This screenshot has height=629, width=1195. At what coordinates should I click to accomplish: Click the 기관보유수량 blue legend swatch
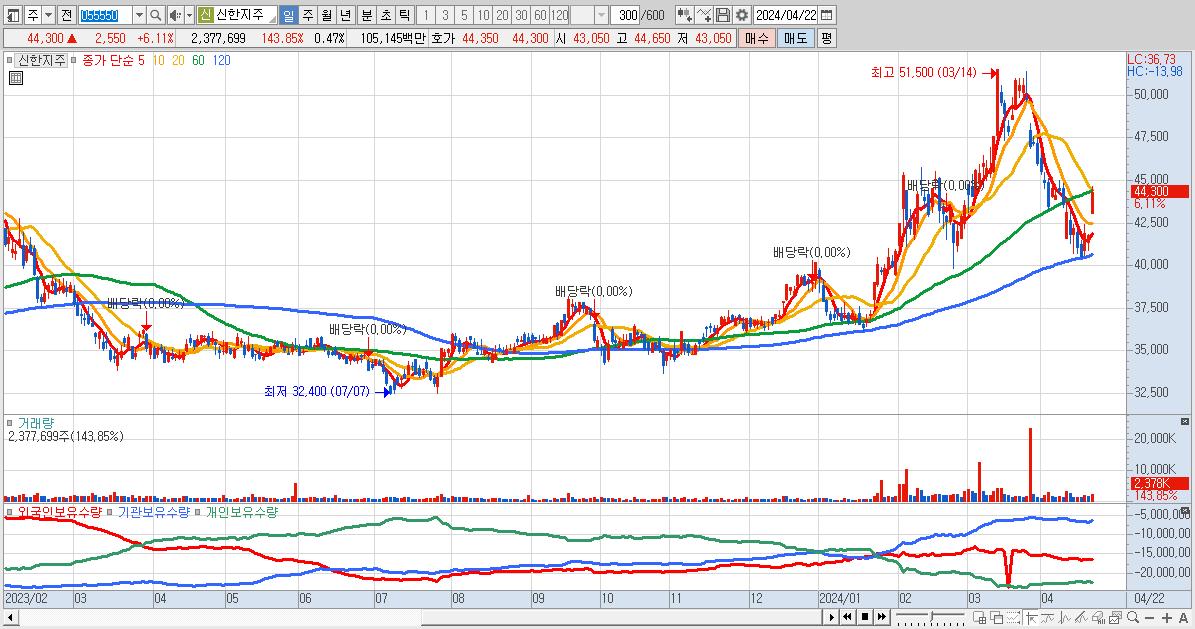111,512
